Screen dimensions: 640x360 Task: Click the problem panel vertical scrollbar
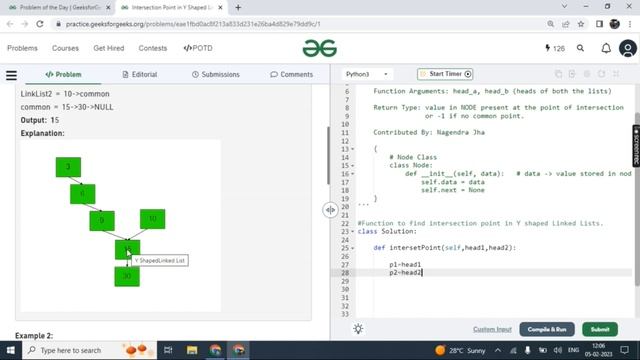pos(328,155)
